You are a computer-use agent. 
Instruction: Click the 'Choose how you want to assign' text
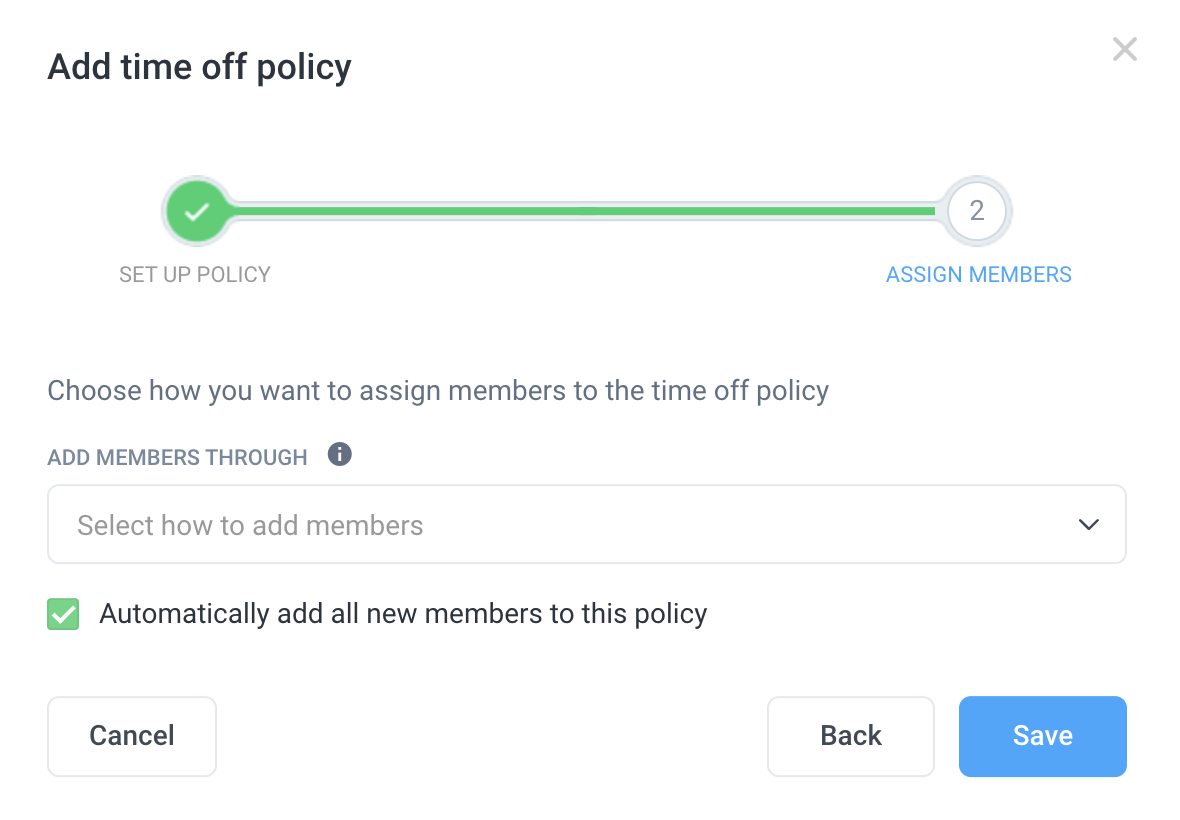438,390
